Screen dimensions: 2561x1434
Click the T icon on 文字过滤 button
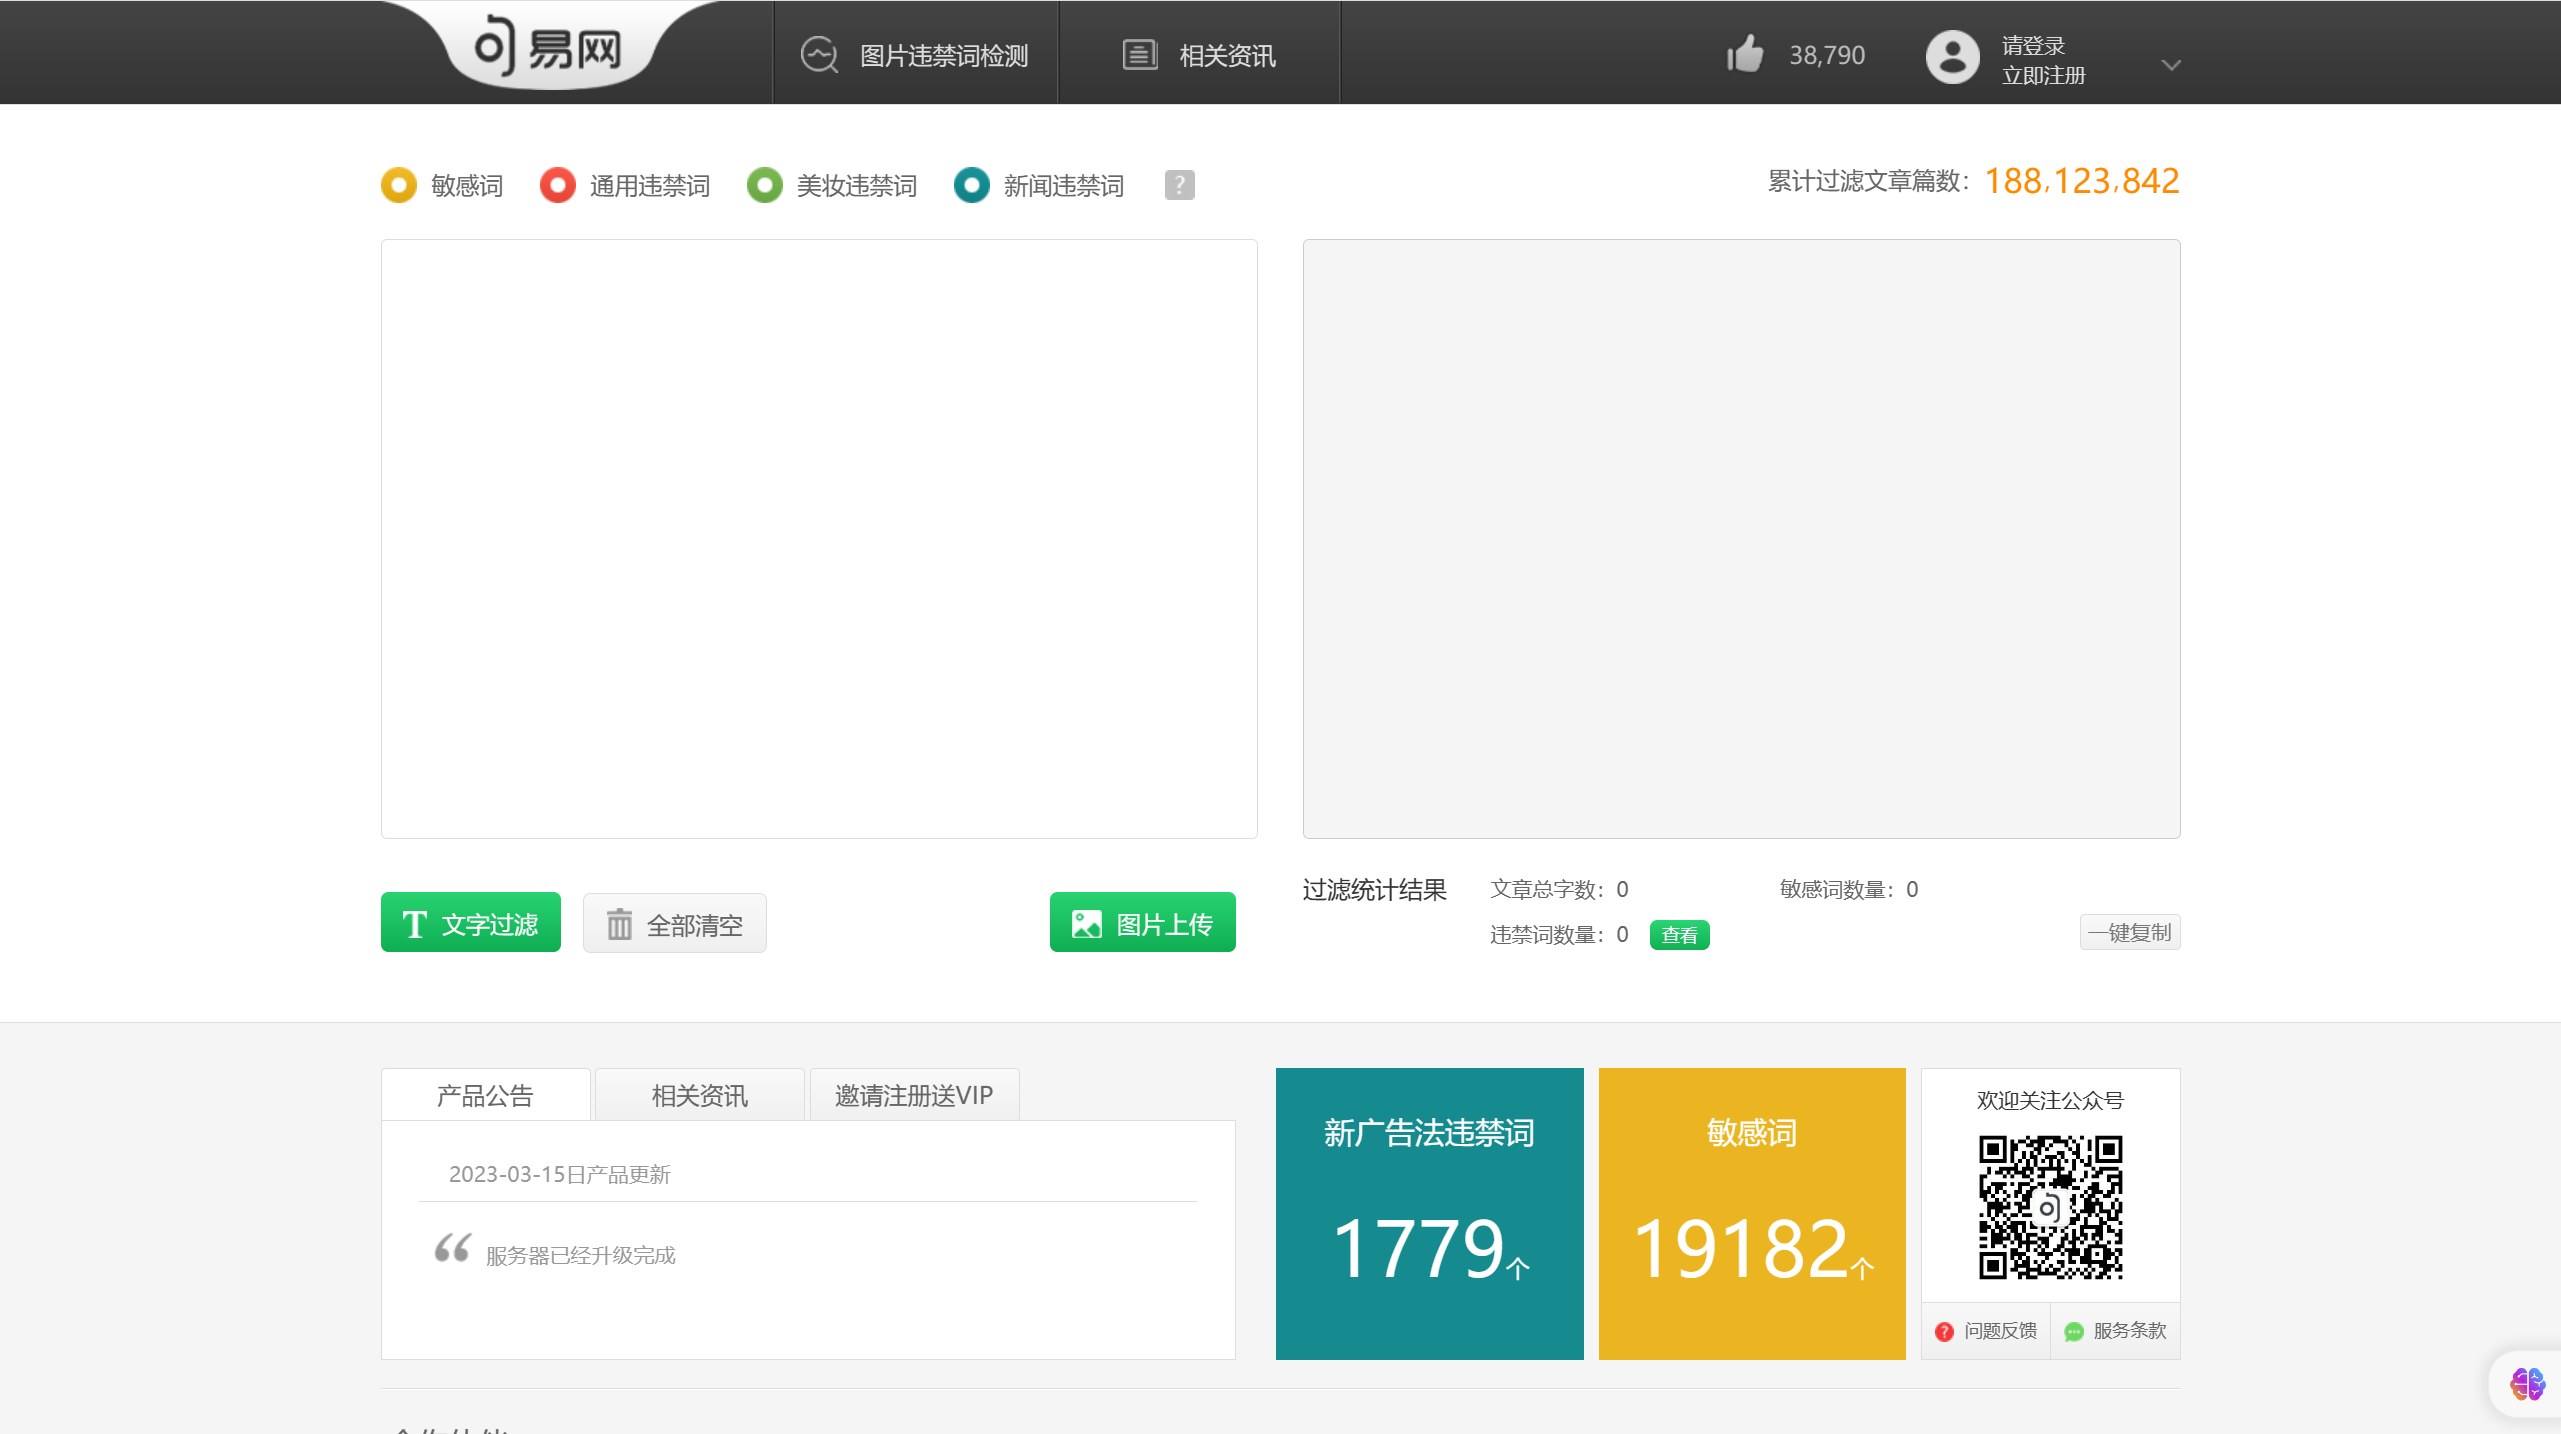coord(414,922)
